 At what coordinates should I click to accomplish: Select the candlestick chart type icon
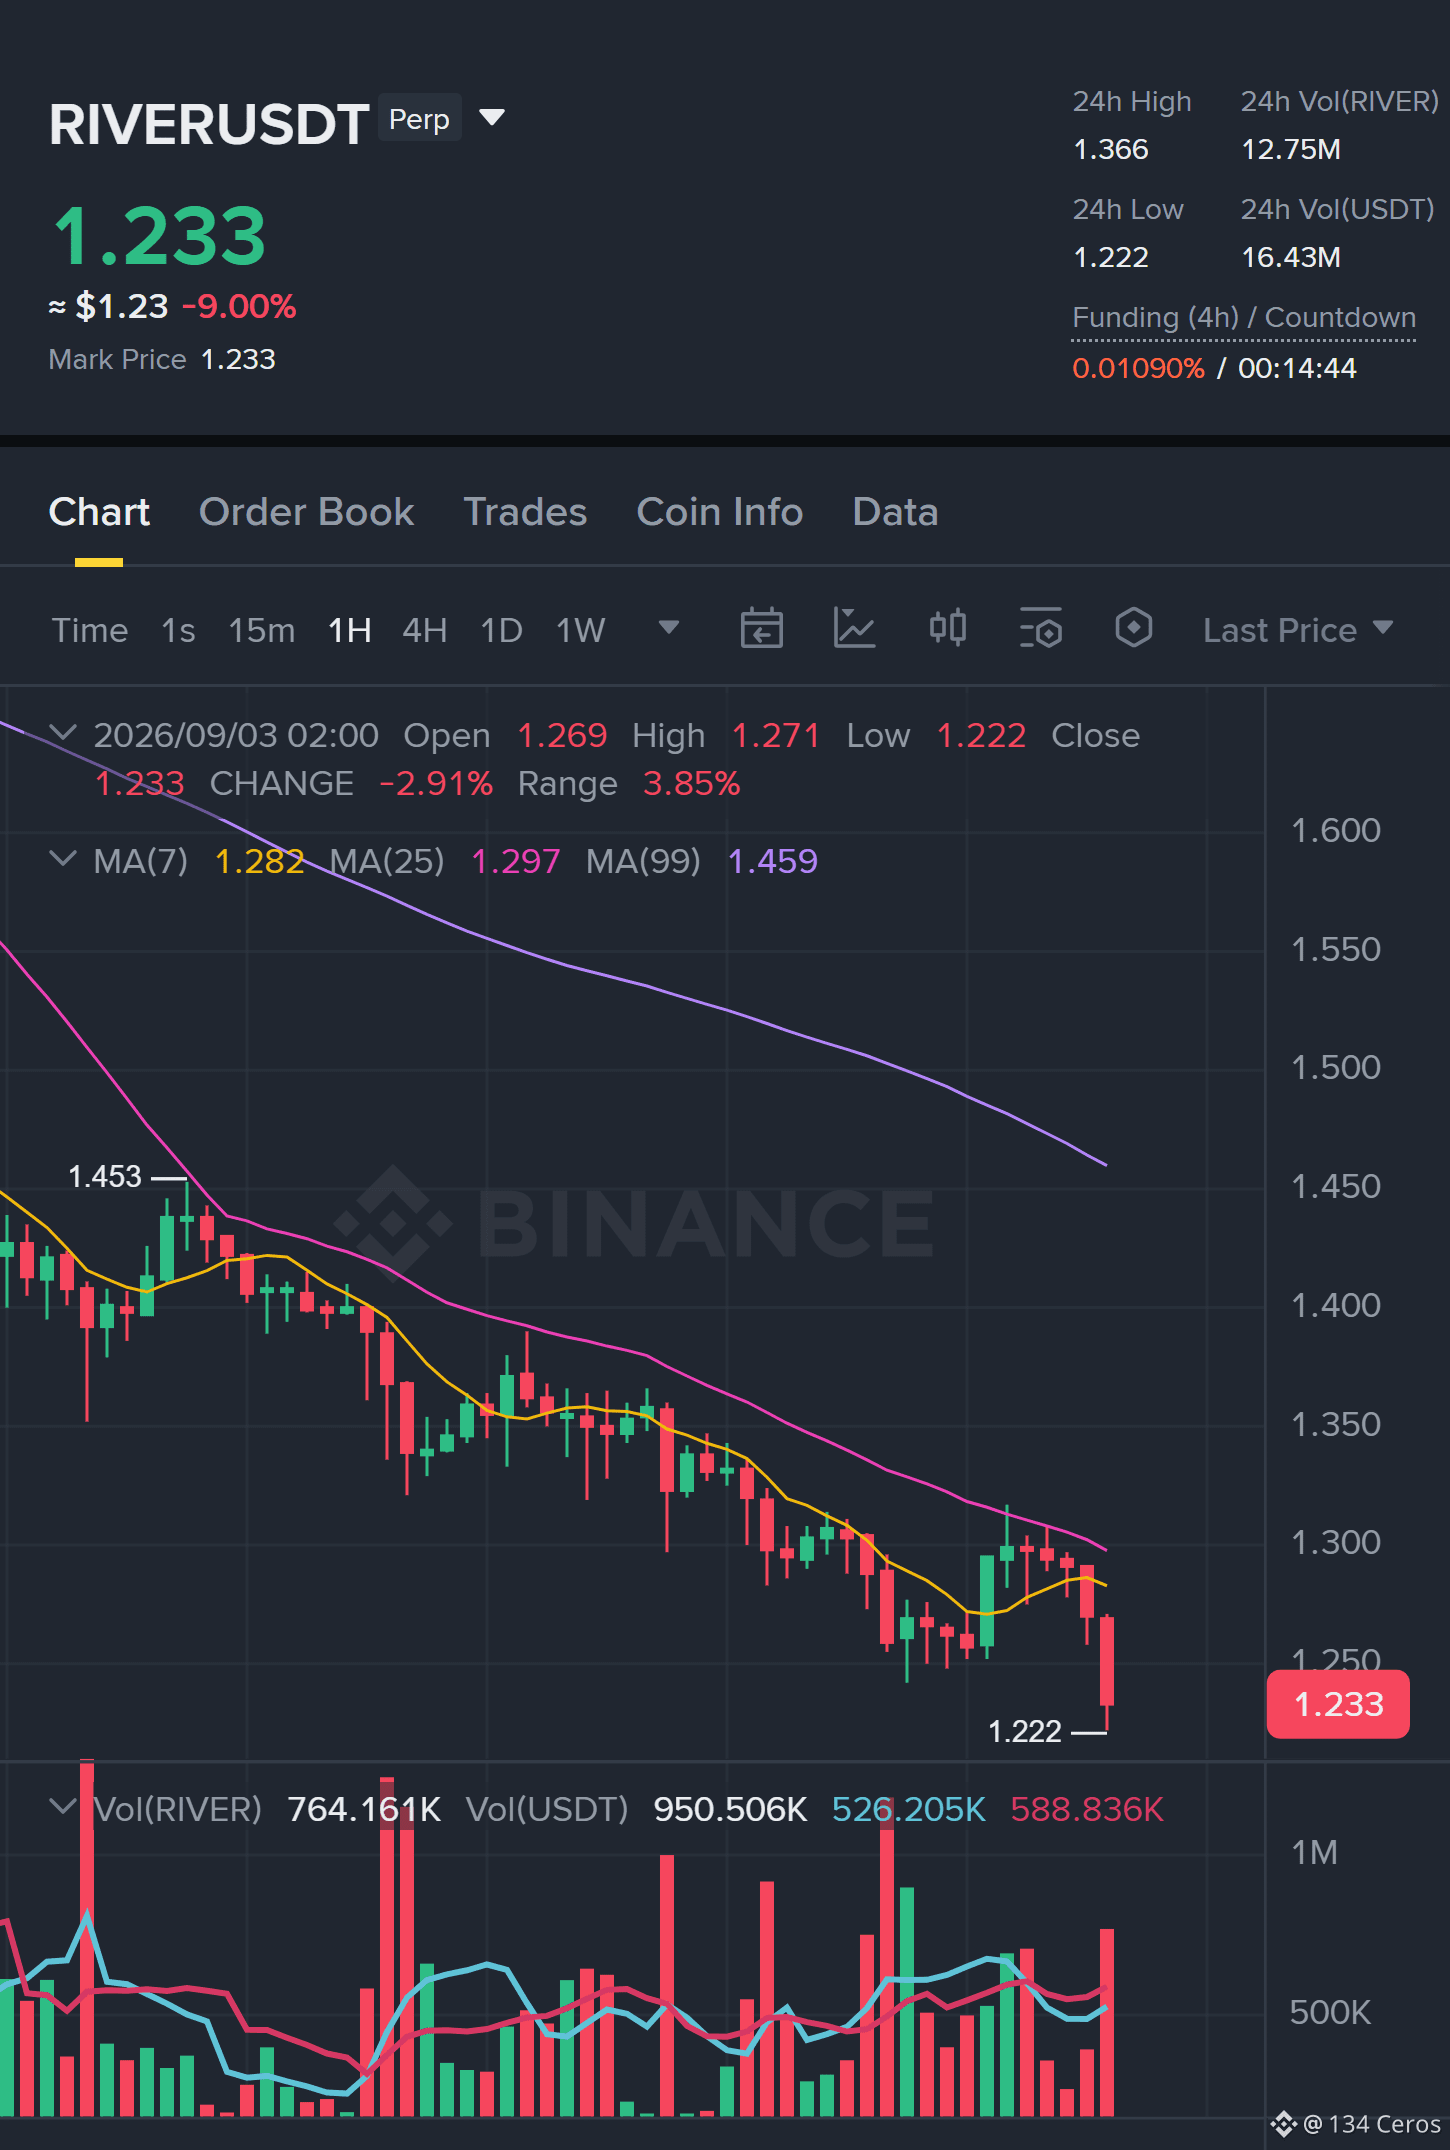click(x=947, y=629)
